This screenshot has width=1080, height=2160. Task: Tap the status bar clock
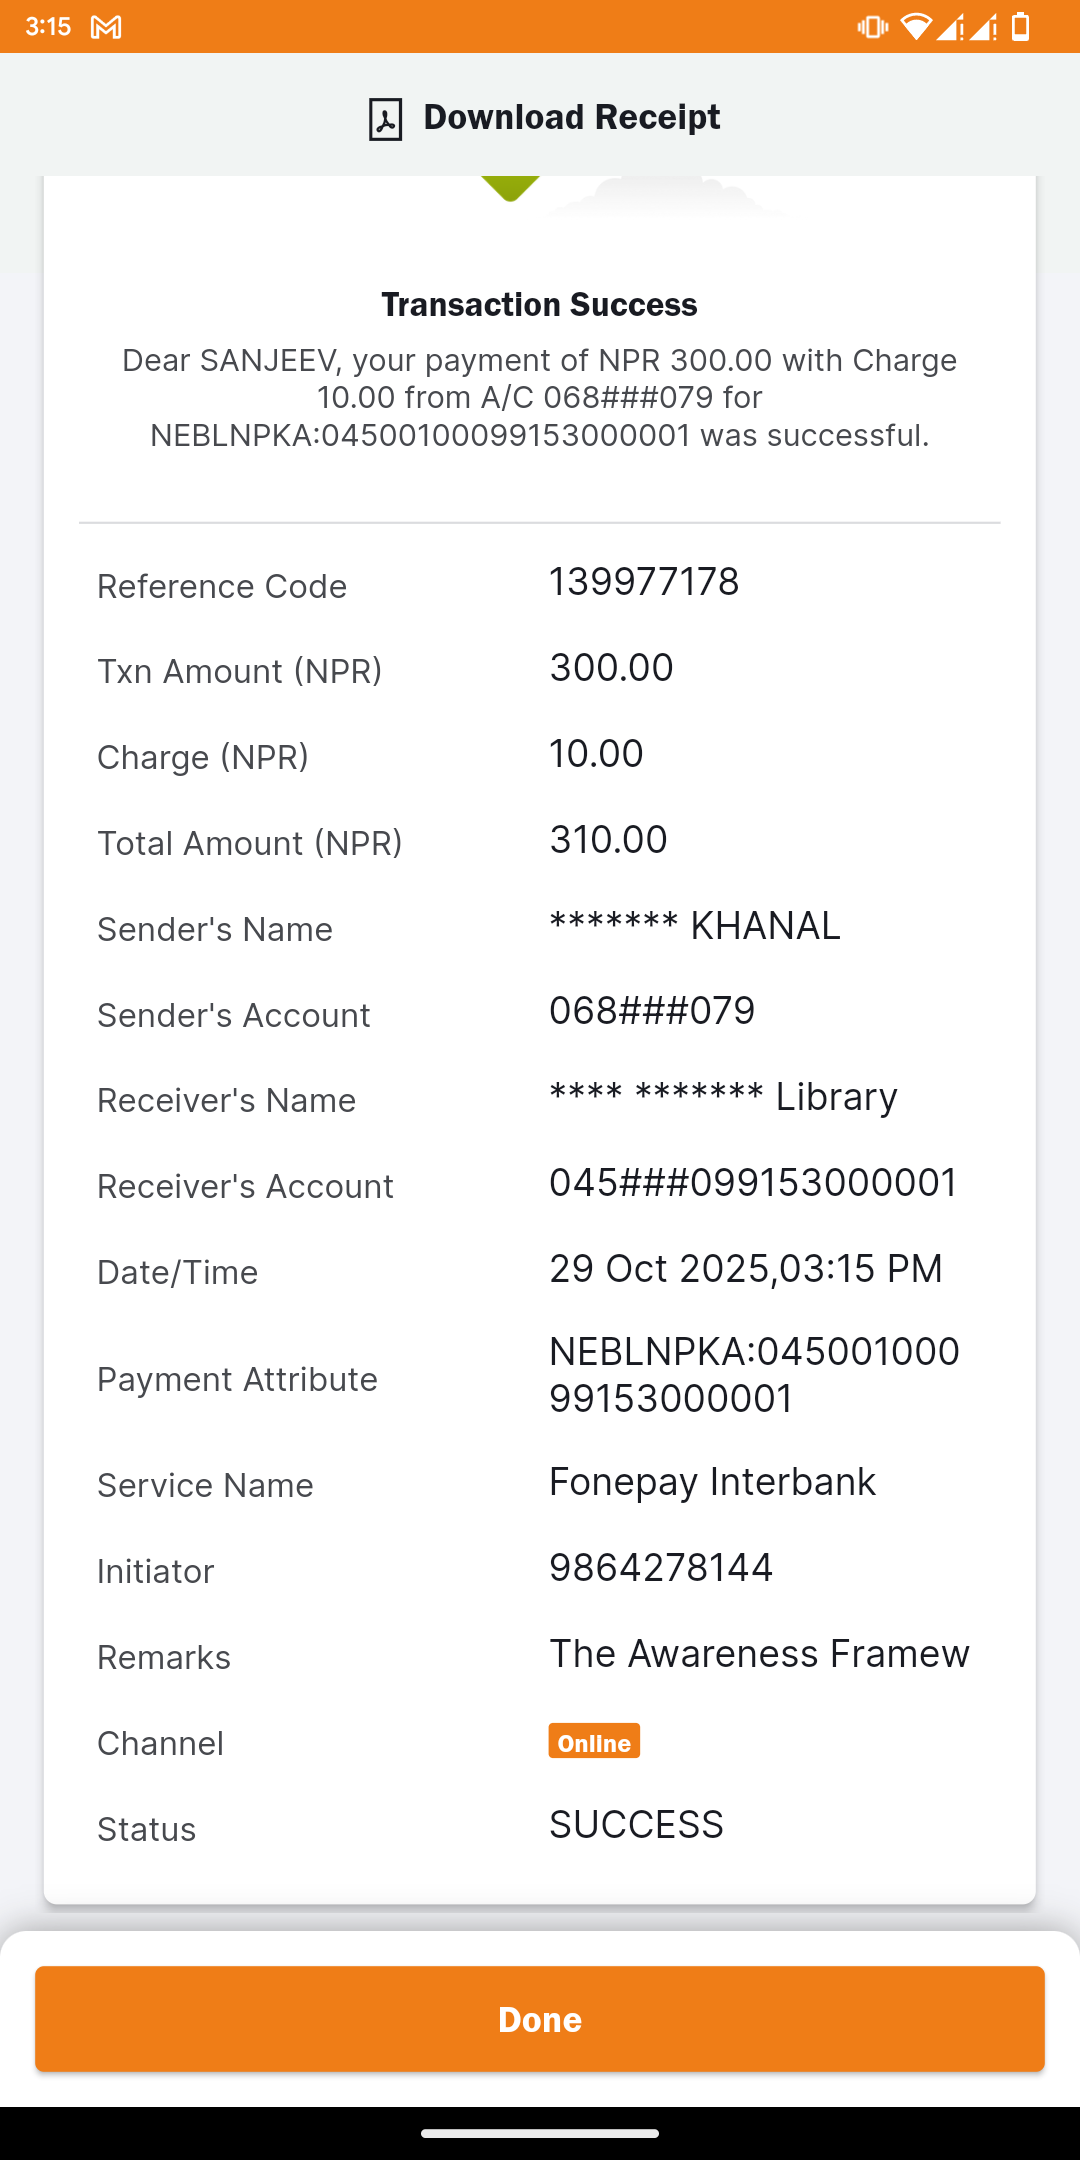(48, 27)
